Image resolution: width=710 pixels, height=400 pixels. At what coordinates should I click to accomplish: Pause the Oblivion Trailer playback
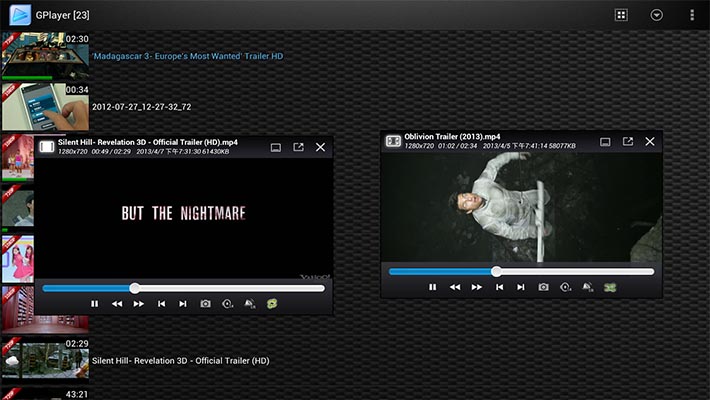433,287
